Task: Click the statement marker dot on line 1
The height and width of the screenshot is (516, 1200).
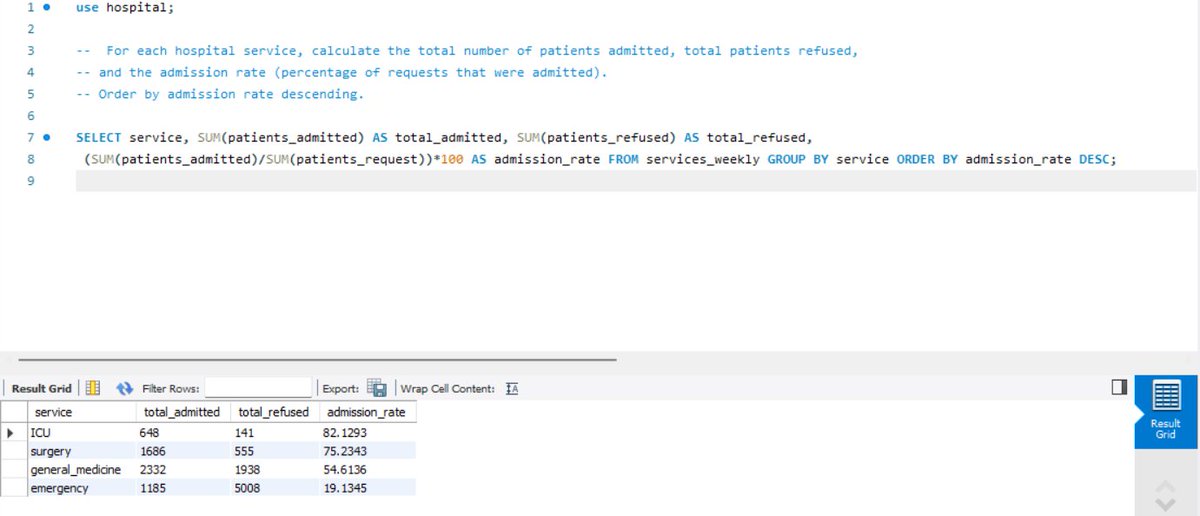Action: pyautogui.click(x=47, y=7)
